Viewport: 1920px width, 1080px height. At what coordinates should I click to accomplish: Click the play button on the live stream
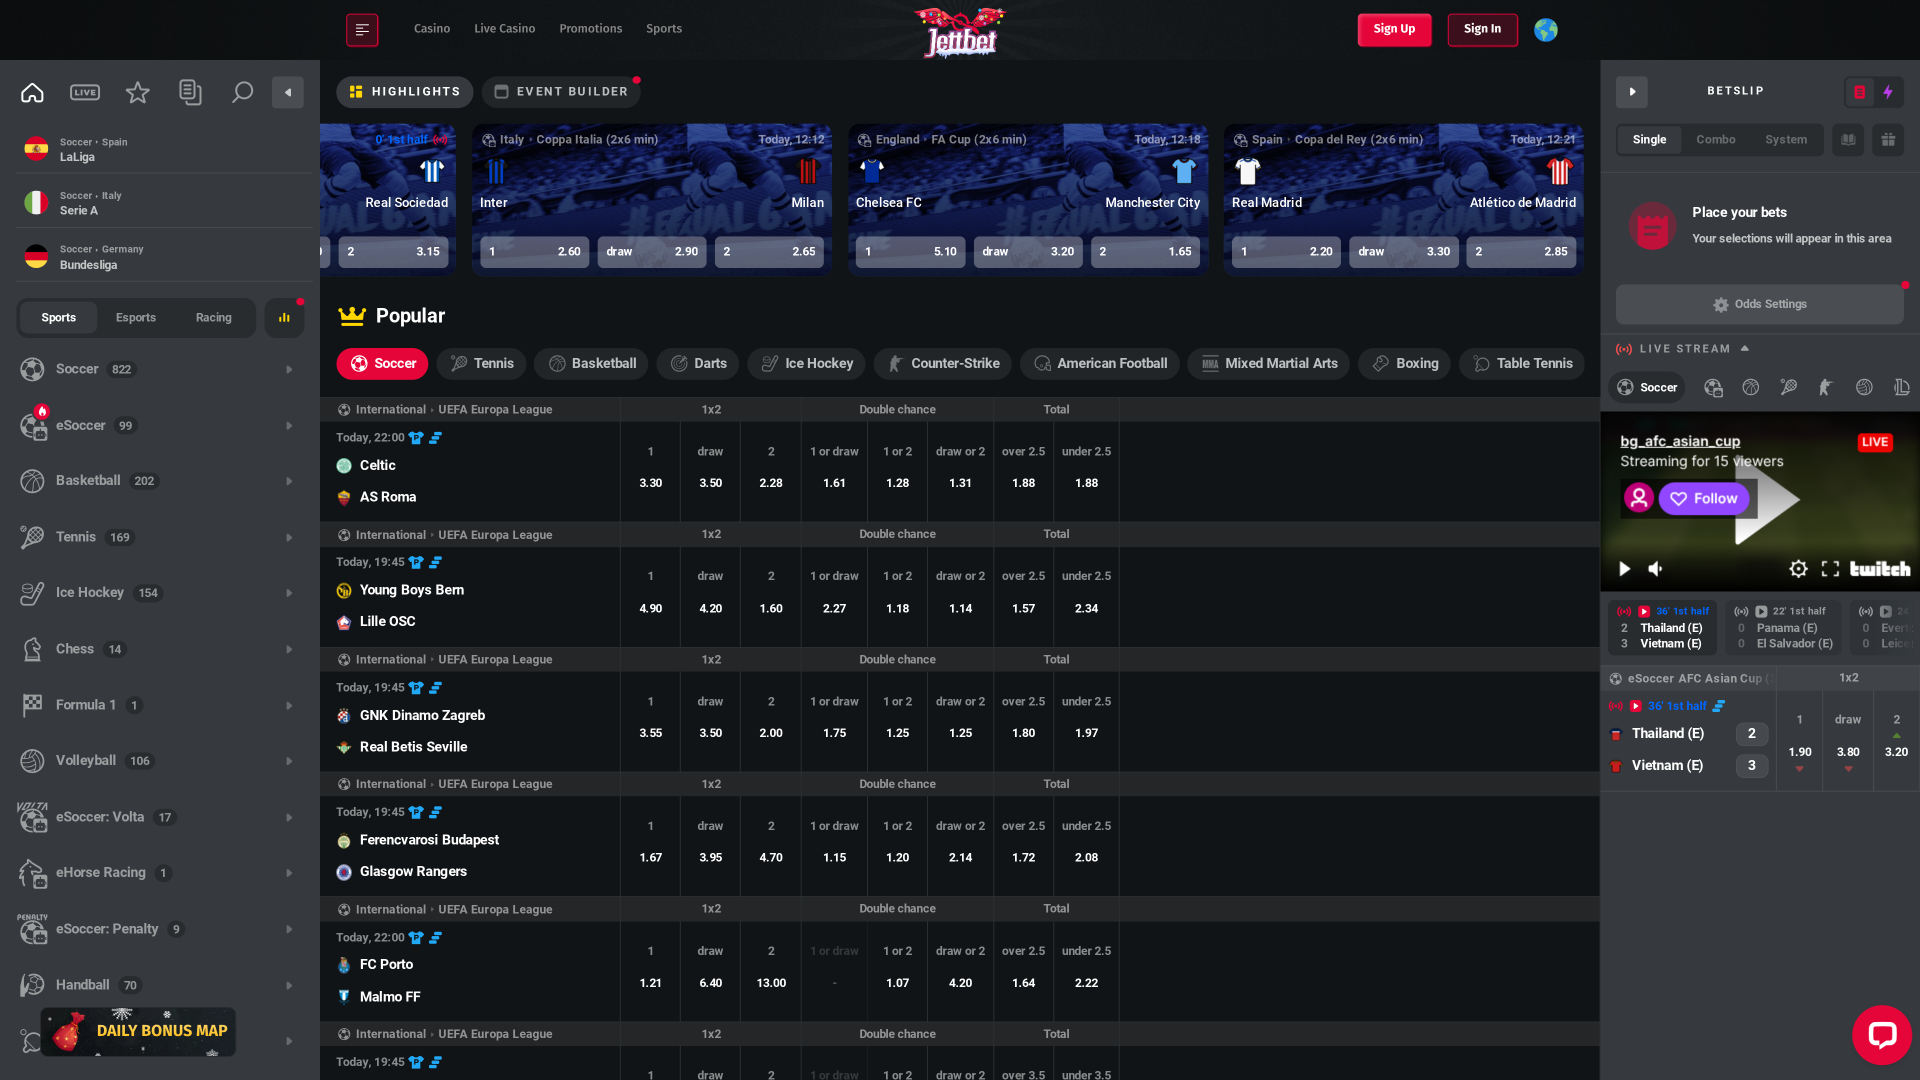pos(1624,569)
